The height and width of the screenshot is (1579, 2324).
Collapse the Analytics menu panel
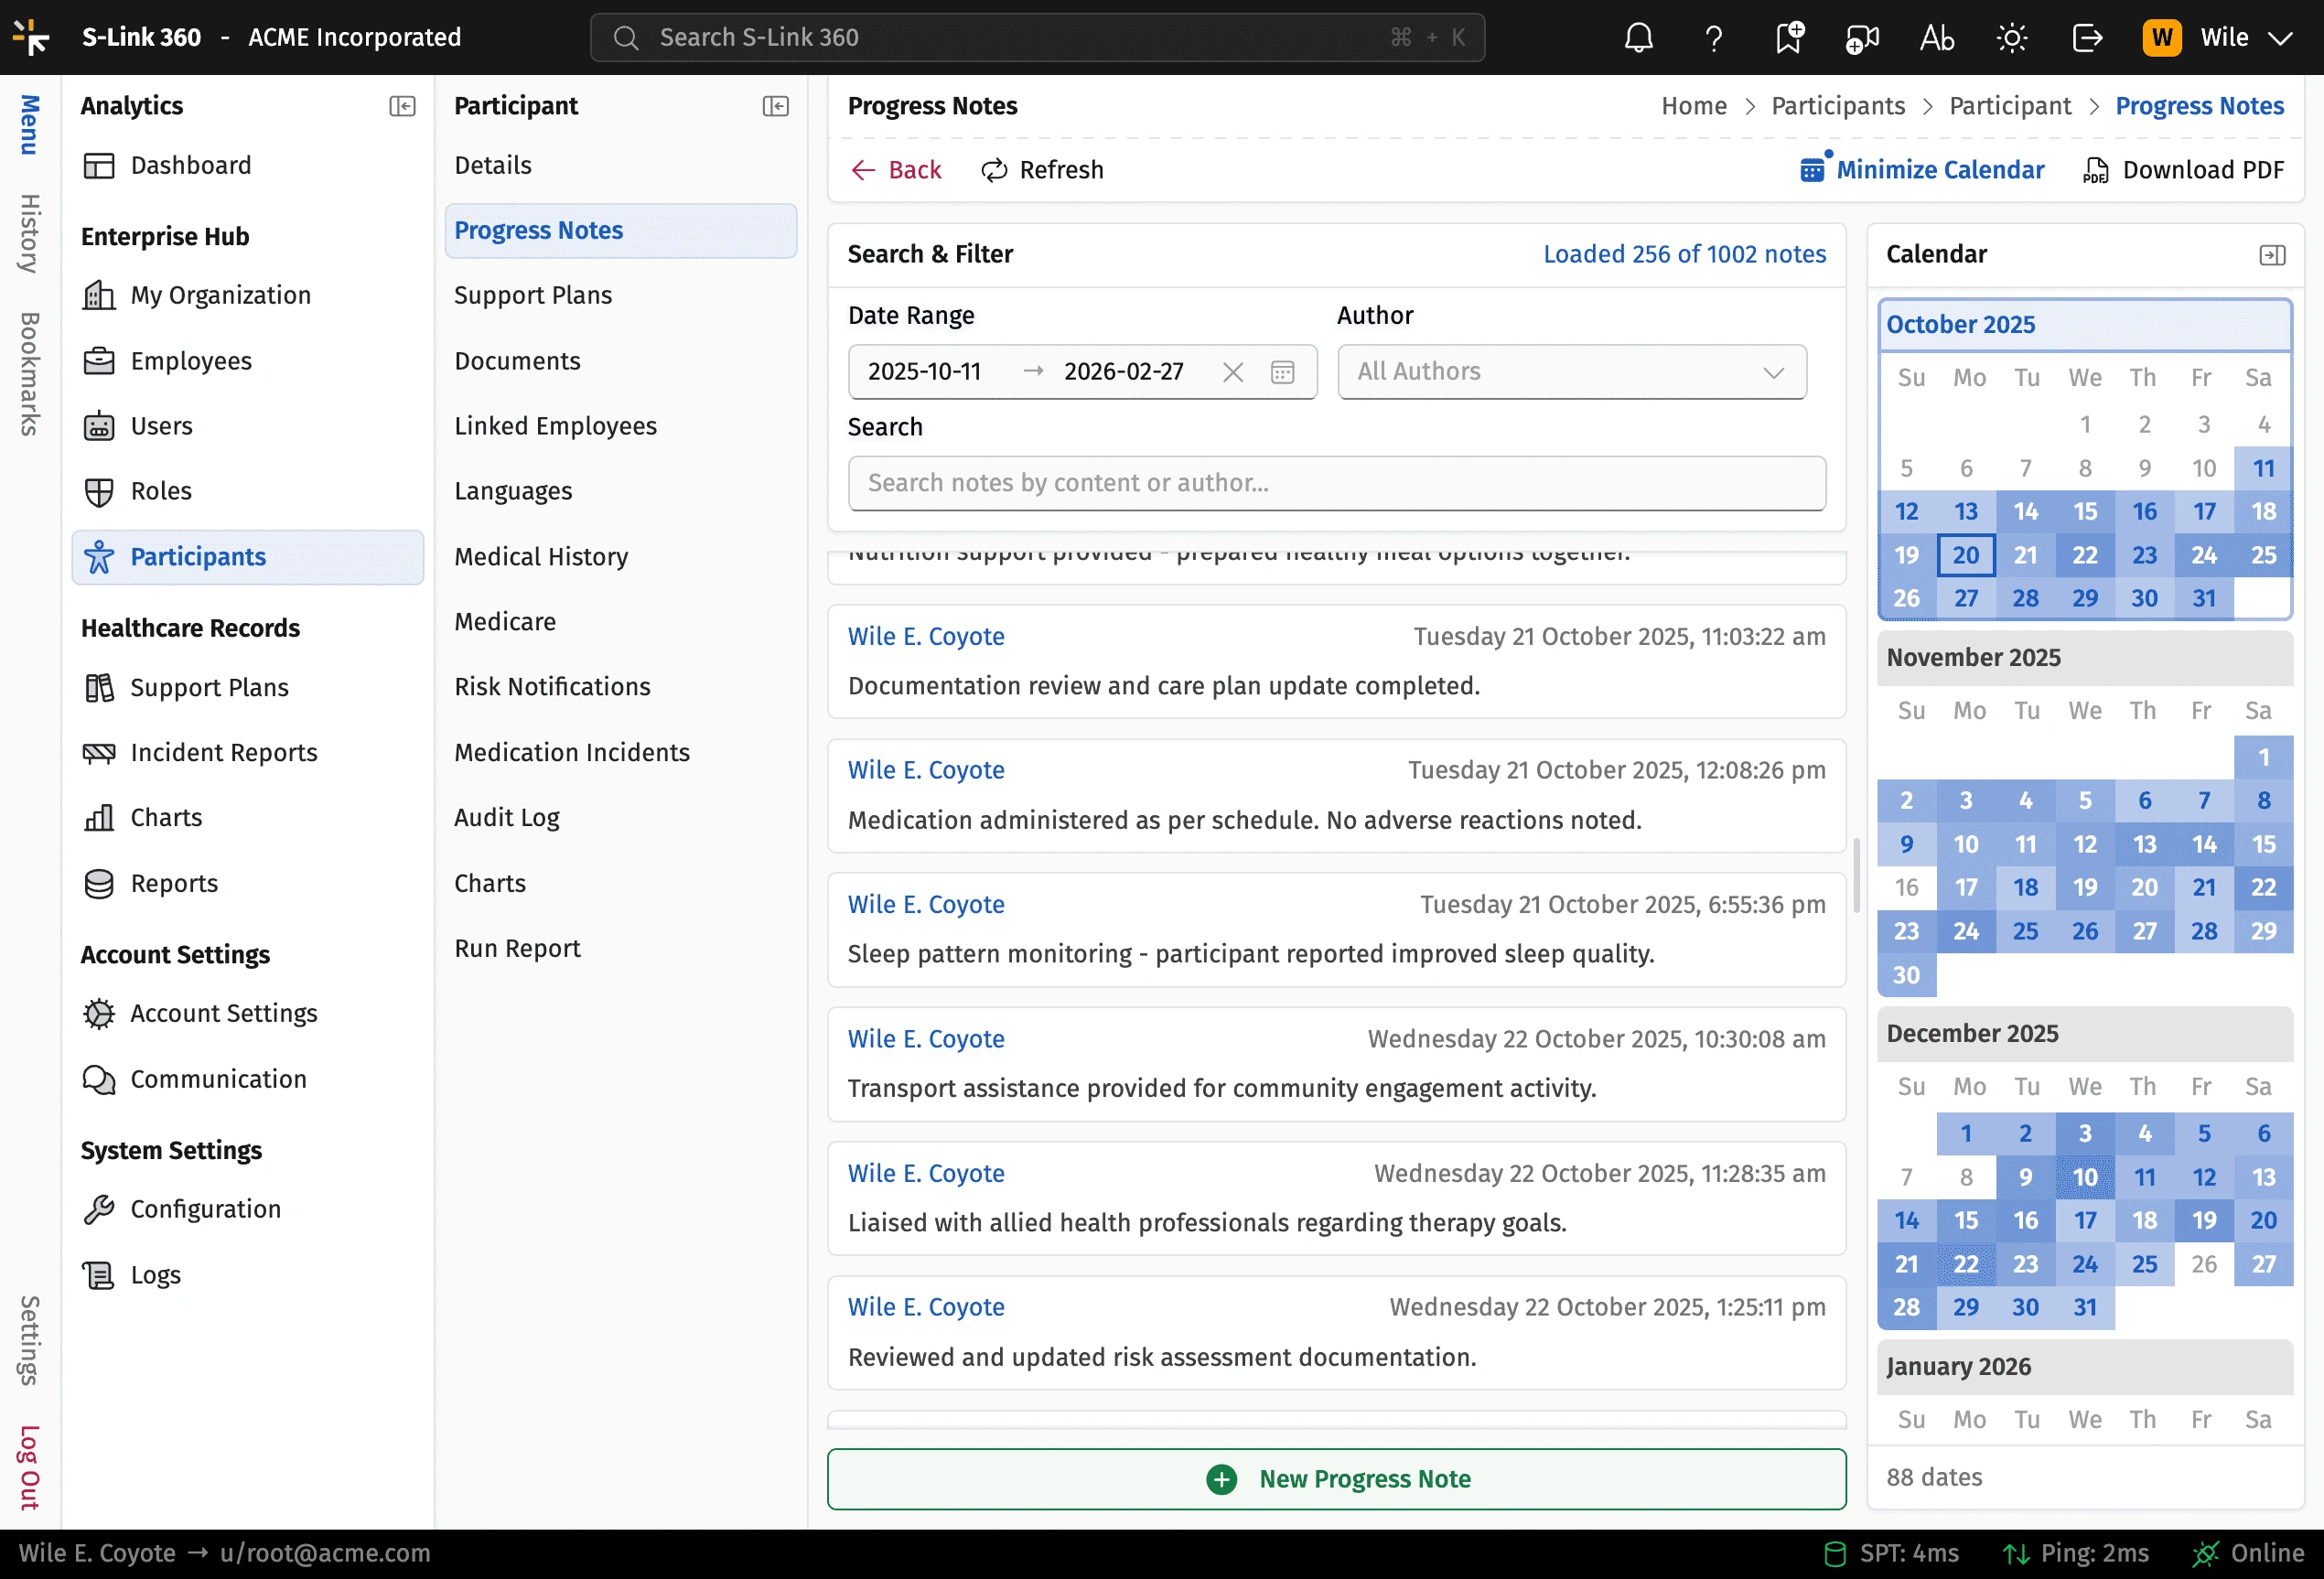pyautogui.click(x=402, y=106)
